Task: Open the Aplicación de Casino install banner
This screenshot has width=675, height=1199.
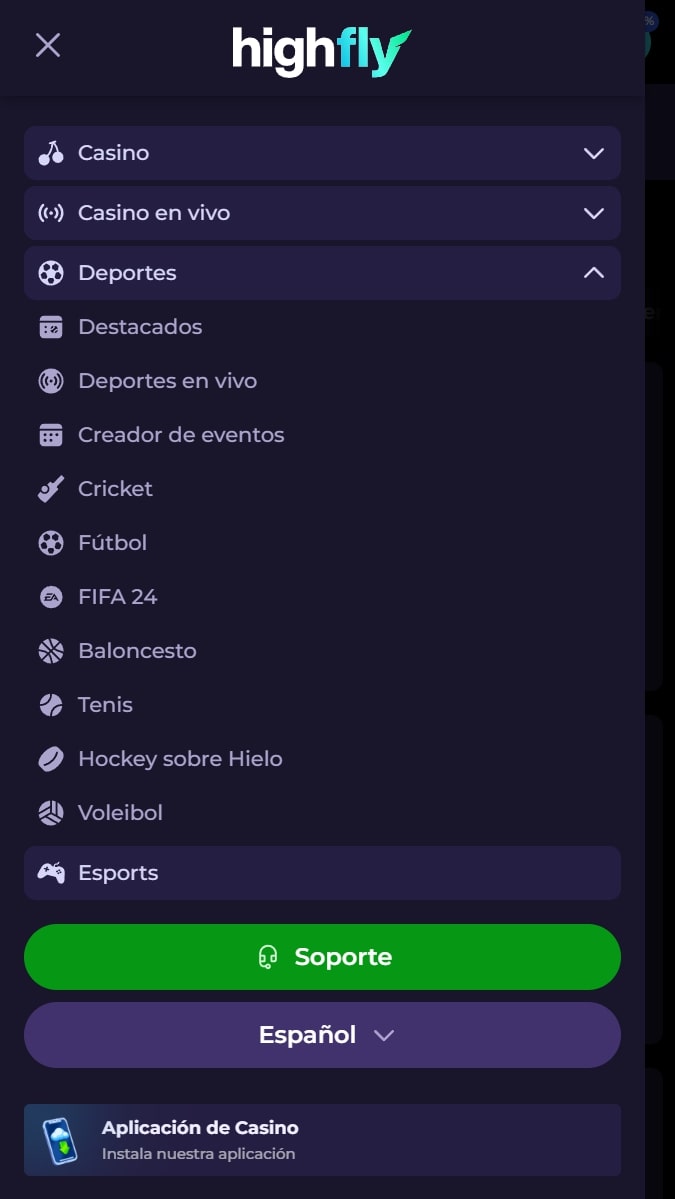Action: coord(322,1139)
